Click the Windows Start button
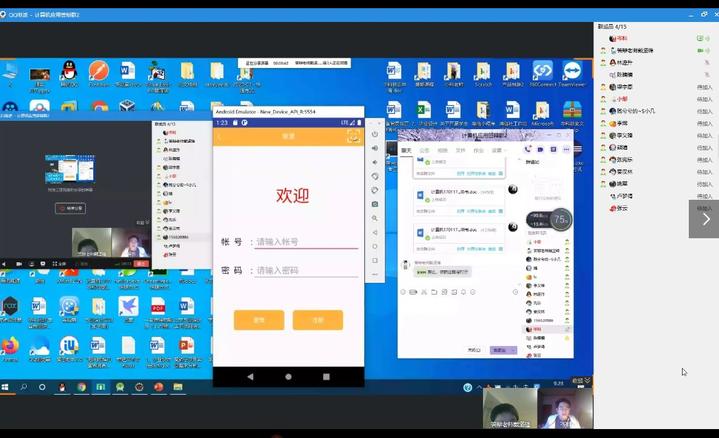 coord(8,386)
